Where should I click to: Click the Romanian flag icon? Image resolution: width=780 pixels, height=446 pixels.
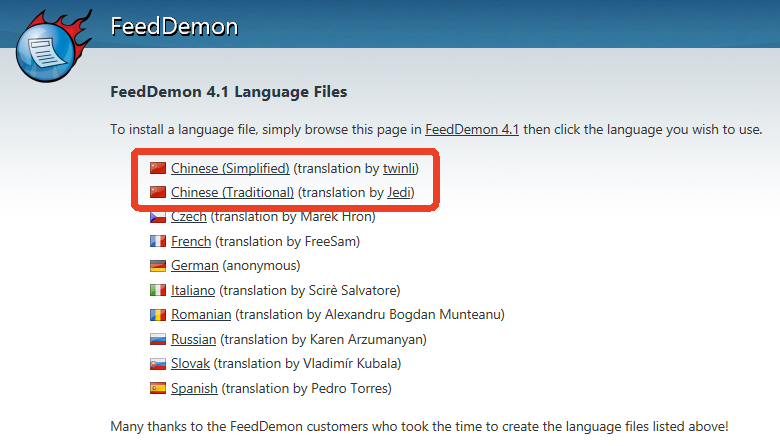(157, 315)
